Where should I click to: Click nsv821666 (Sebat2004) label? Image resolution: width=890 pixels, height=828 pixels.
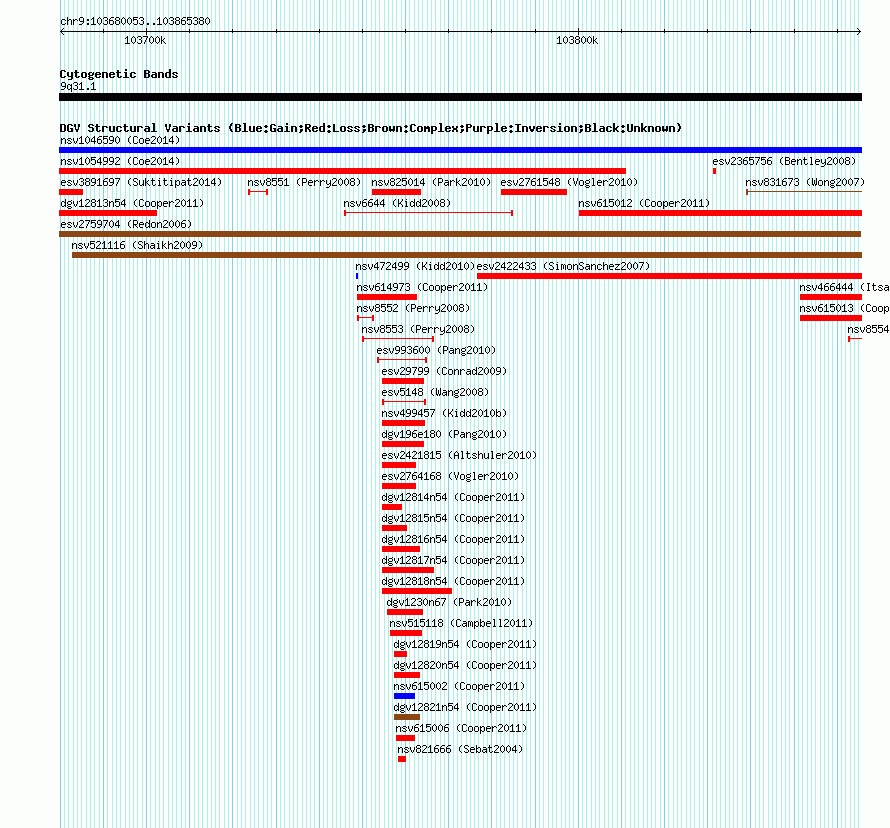(x=460, y=749)
